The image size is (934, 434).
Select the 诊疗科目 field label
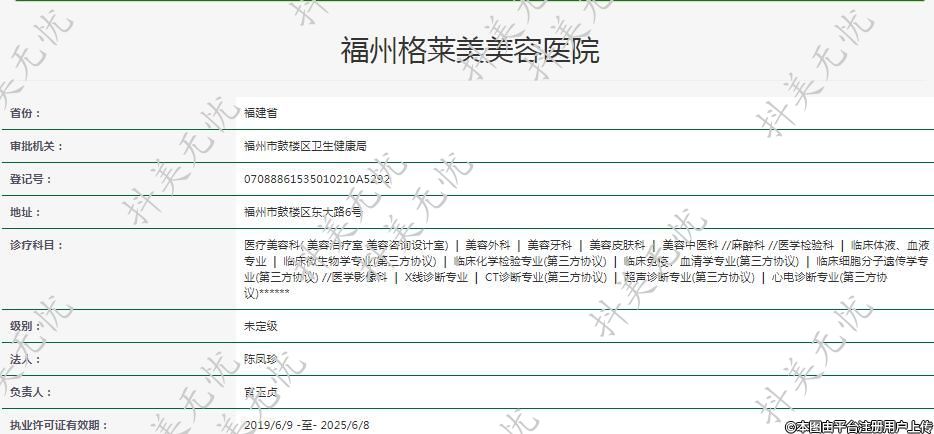[37, 245]
